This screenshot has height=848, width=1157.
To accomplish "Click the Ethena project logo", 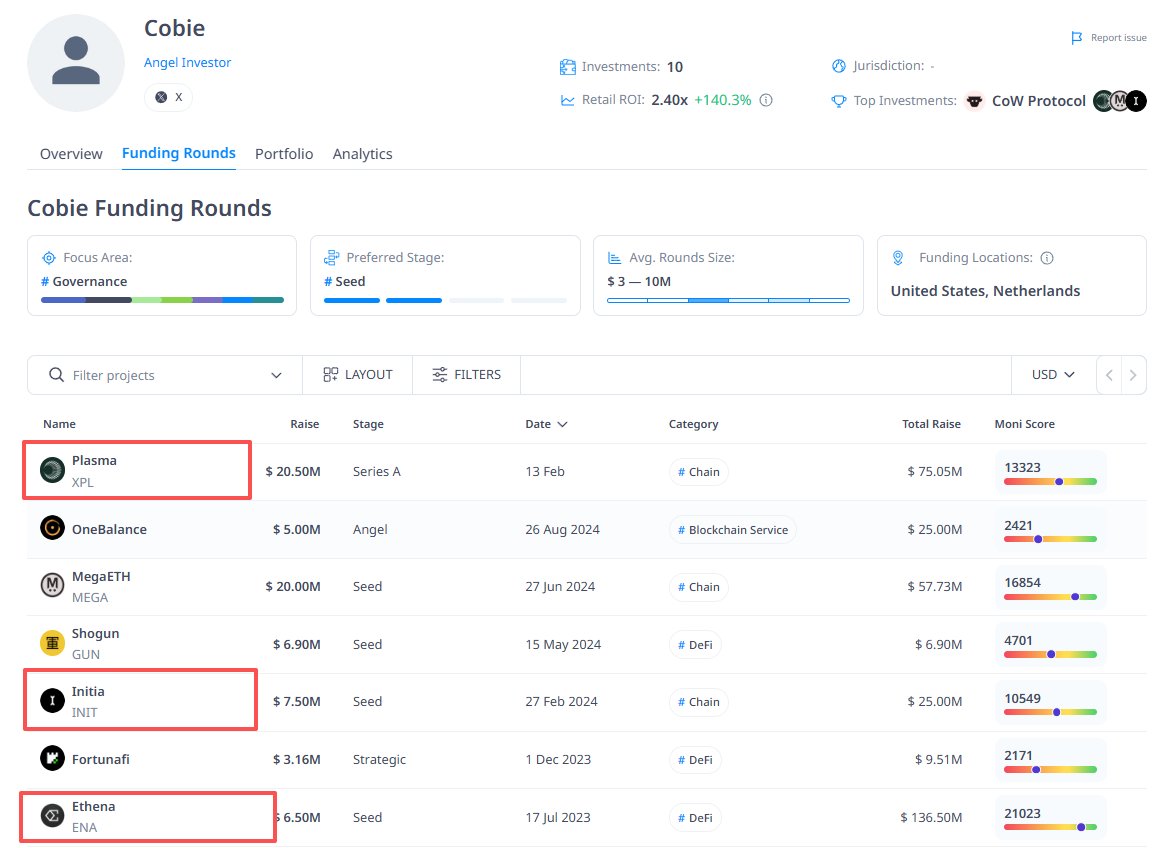I will coord(52,816).
